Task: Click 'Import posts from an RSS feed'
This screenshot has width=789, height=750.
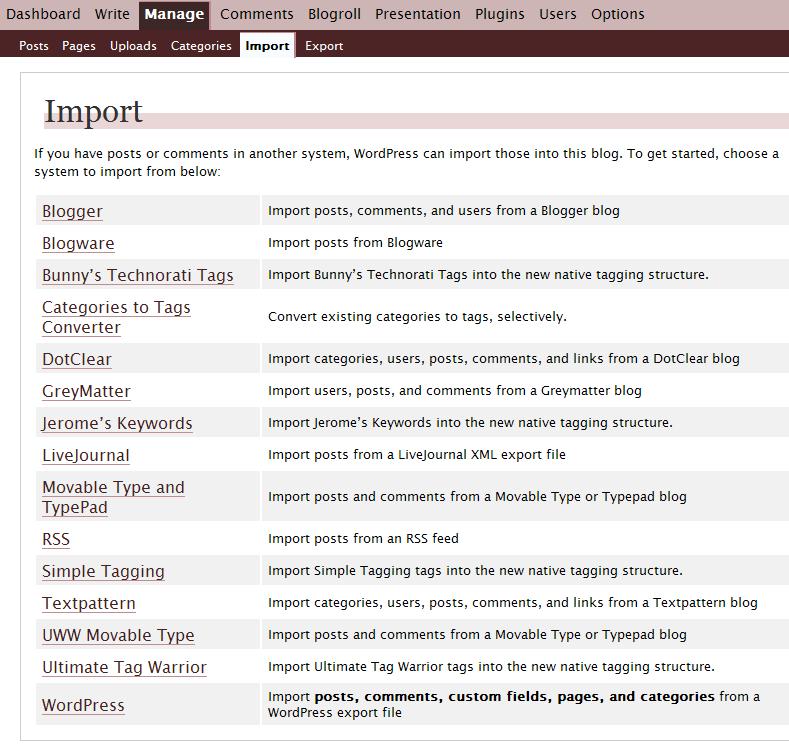Action: click(363, 539)
